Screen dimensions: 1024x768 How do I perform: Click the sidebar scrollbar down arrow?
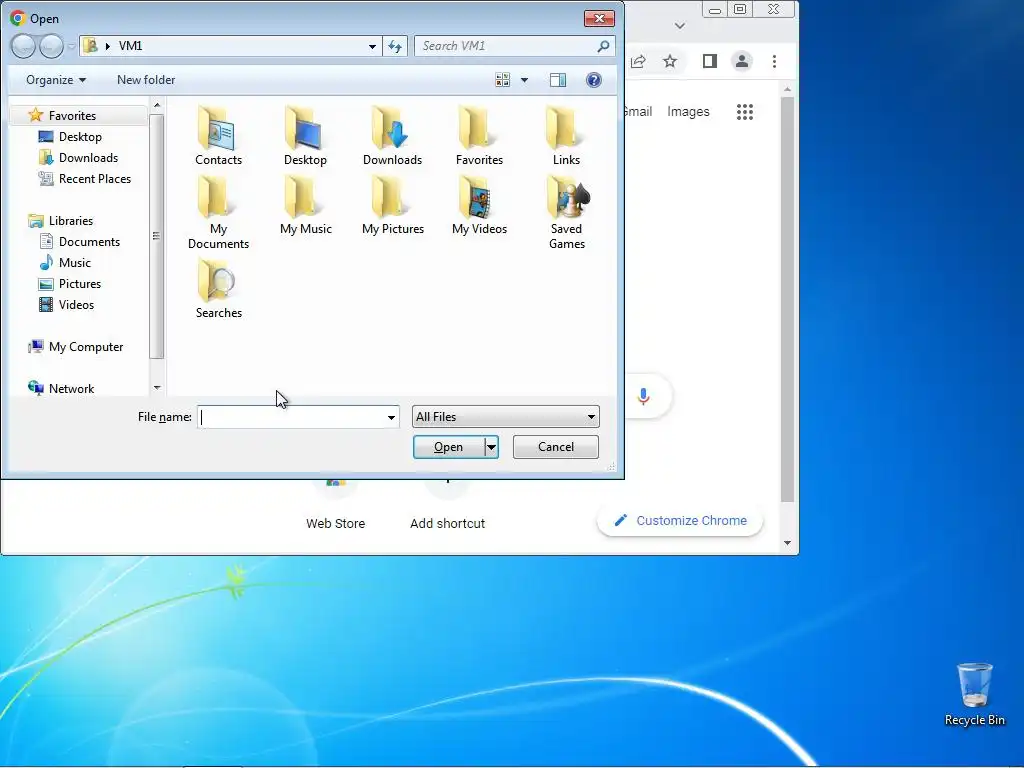(157, 388)
